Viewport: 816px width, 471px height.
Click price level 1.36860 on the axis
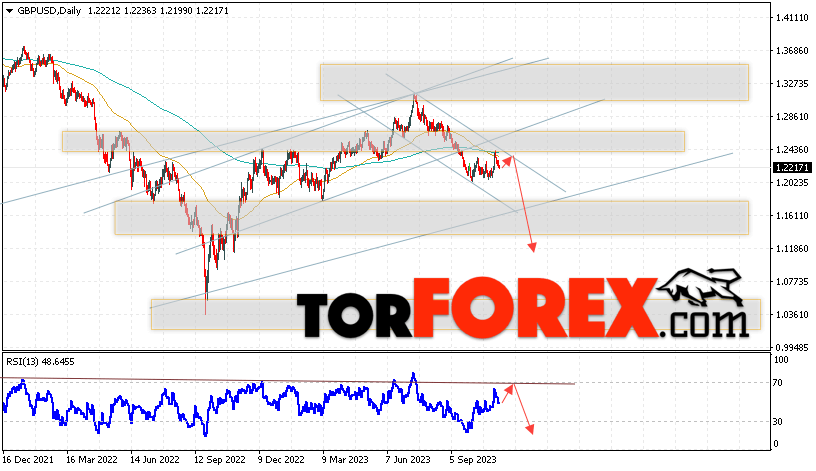(792, 50)
